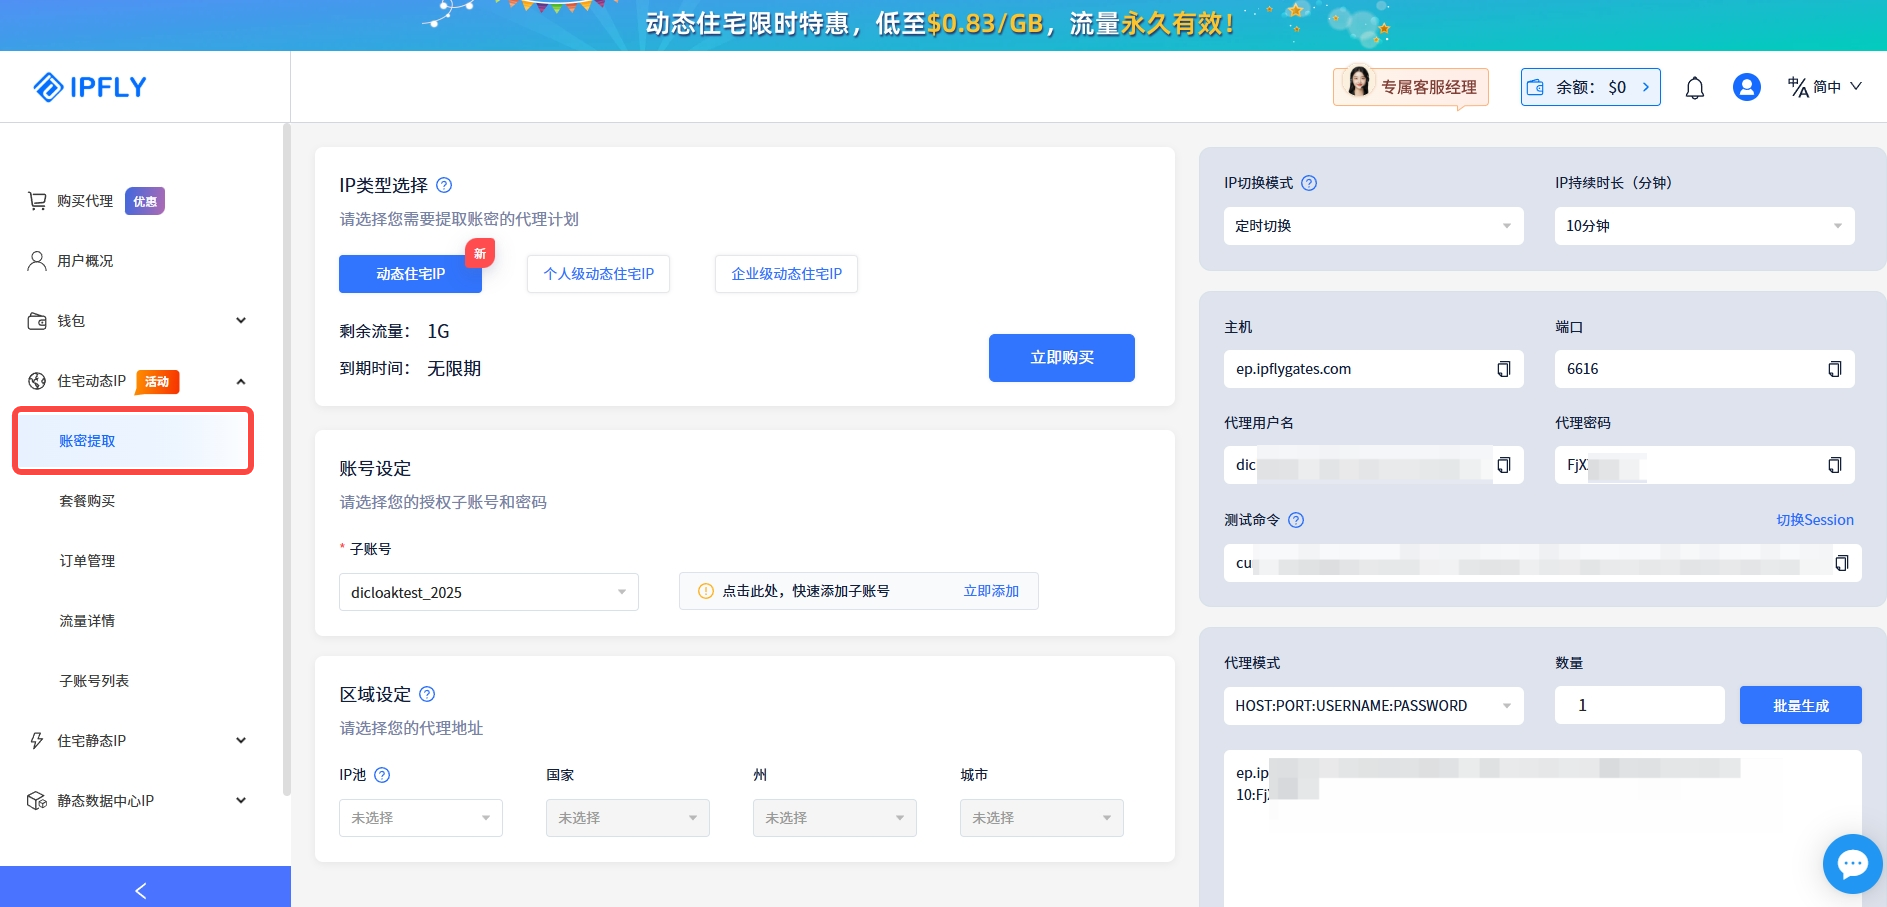Click the 切换Session link
This screenshot has width=1887, height=907.
click(1814, 520)
